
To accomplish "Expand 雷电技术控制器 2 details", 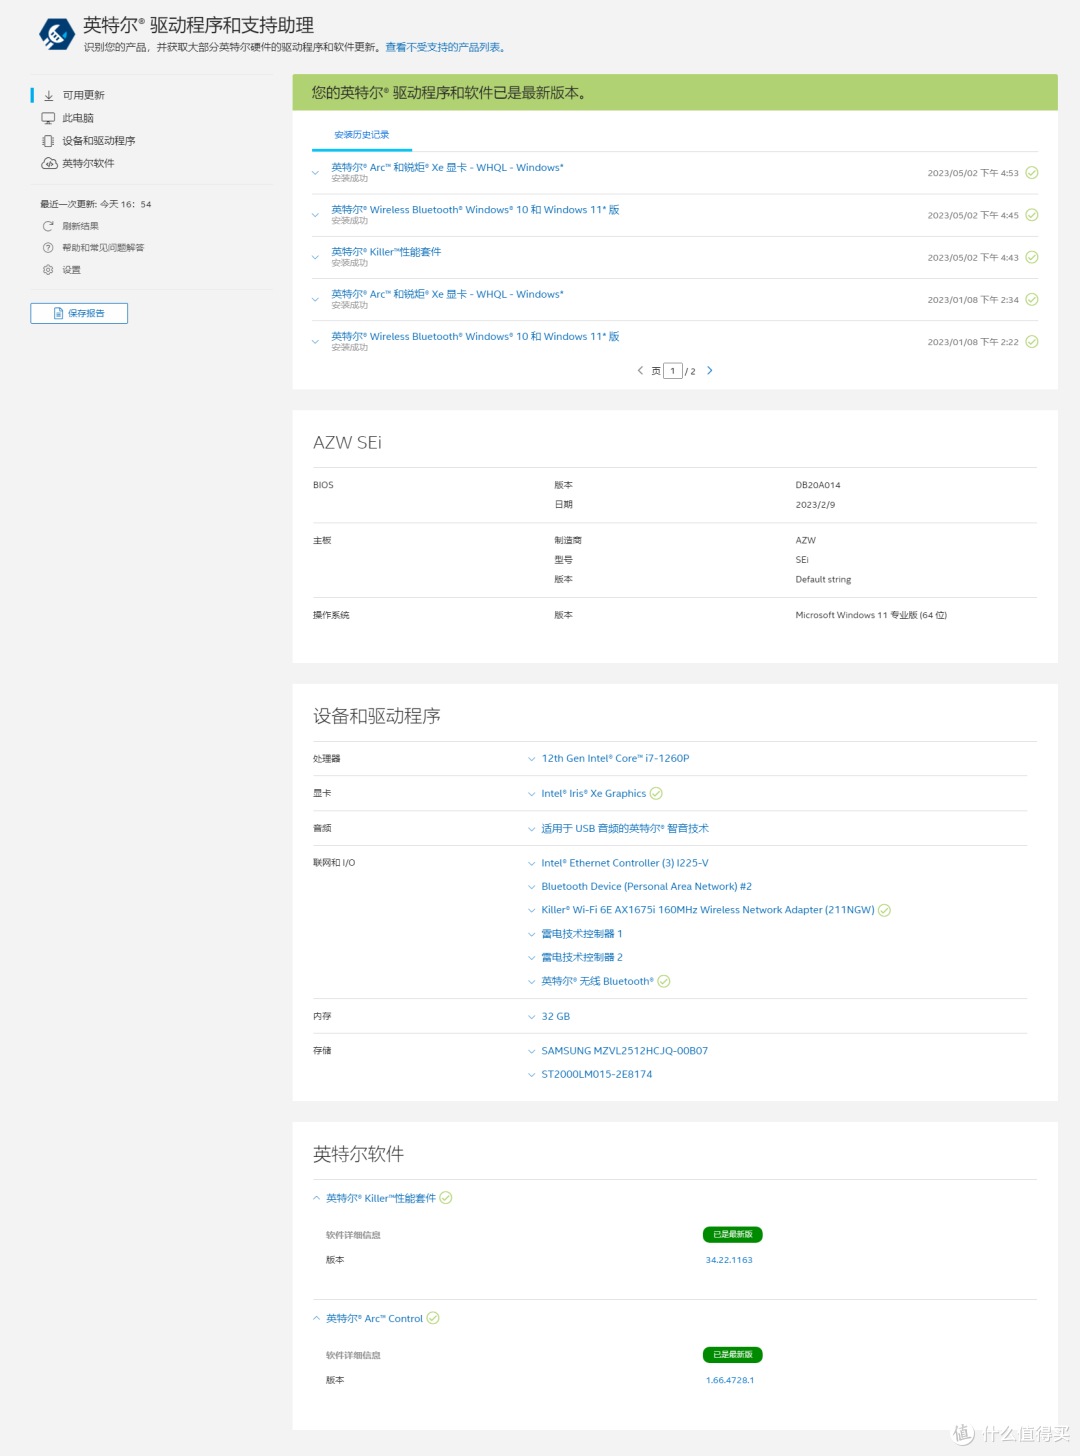I will coord(532,958).
